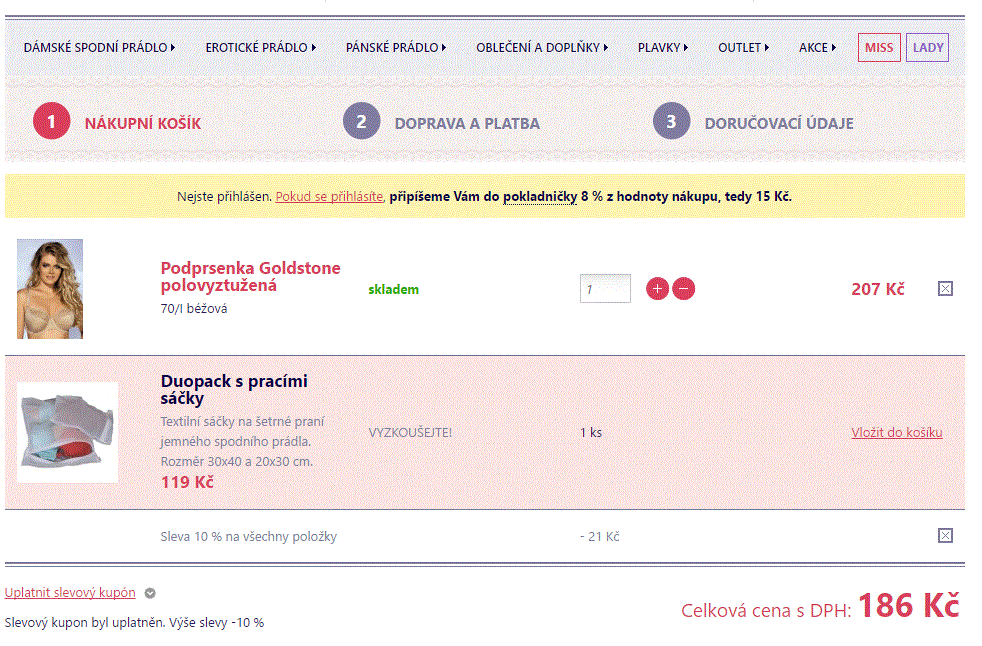Open the Podprsenka Goldstone product title
The height and width of the screenshot is (646, 982).
coord(251,276)
